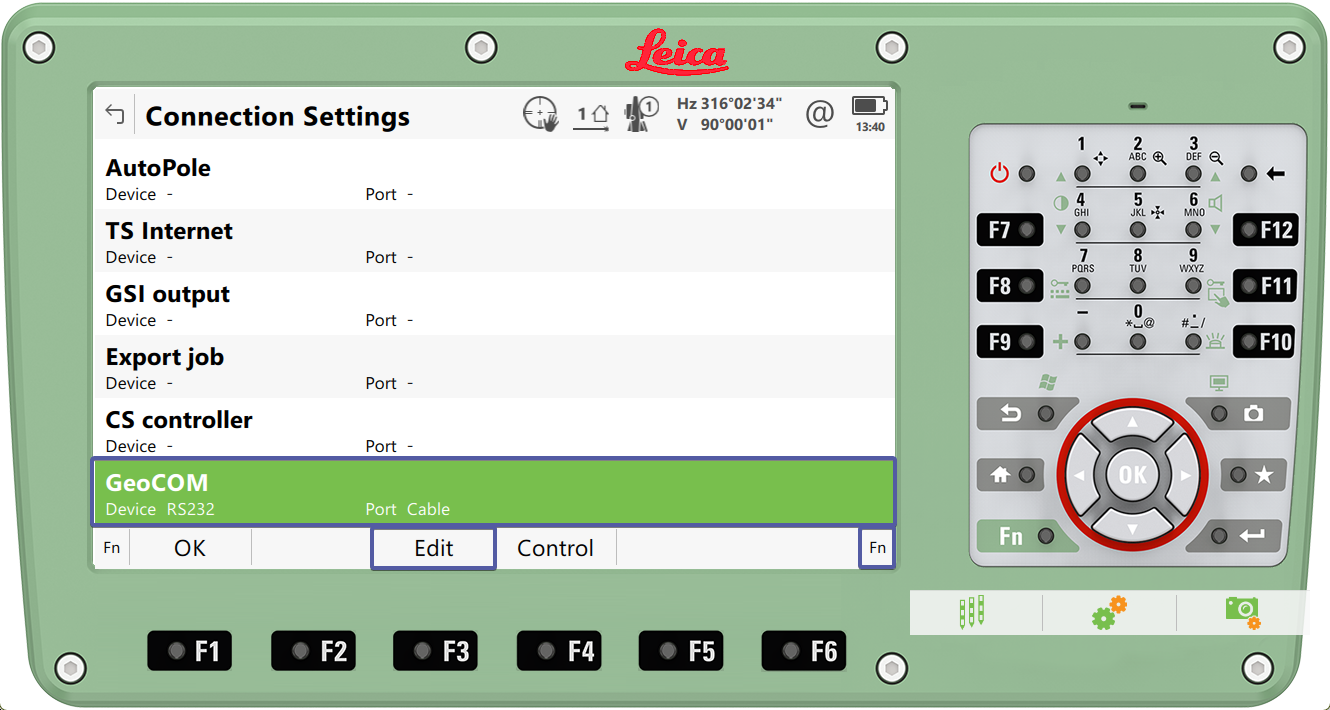Open the aiming target icon in status bar
This screenshot has width=1330, height=710.
(540, 114)
